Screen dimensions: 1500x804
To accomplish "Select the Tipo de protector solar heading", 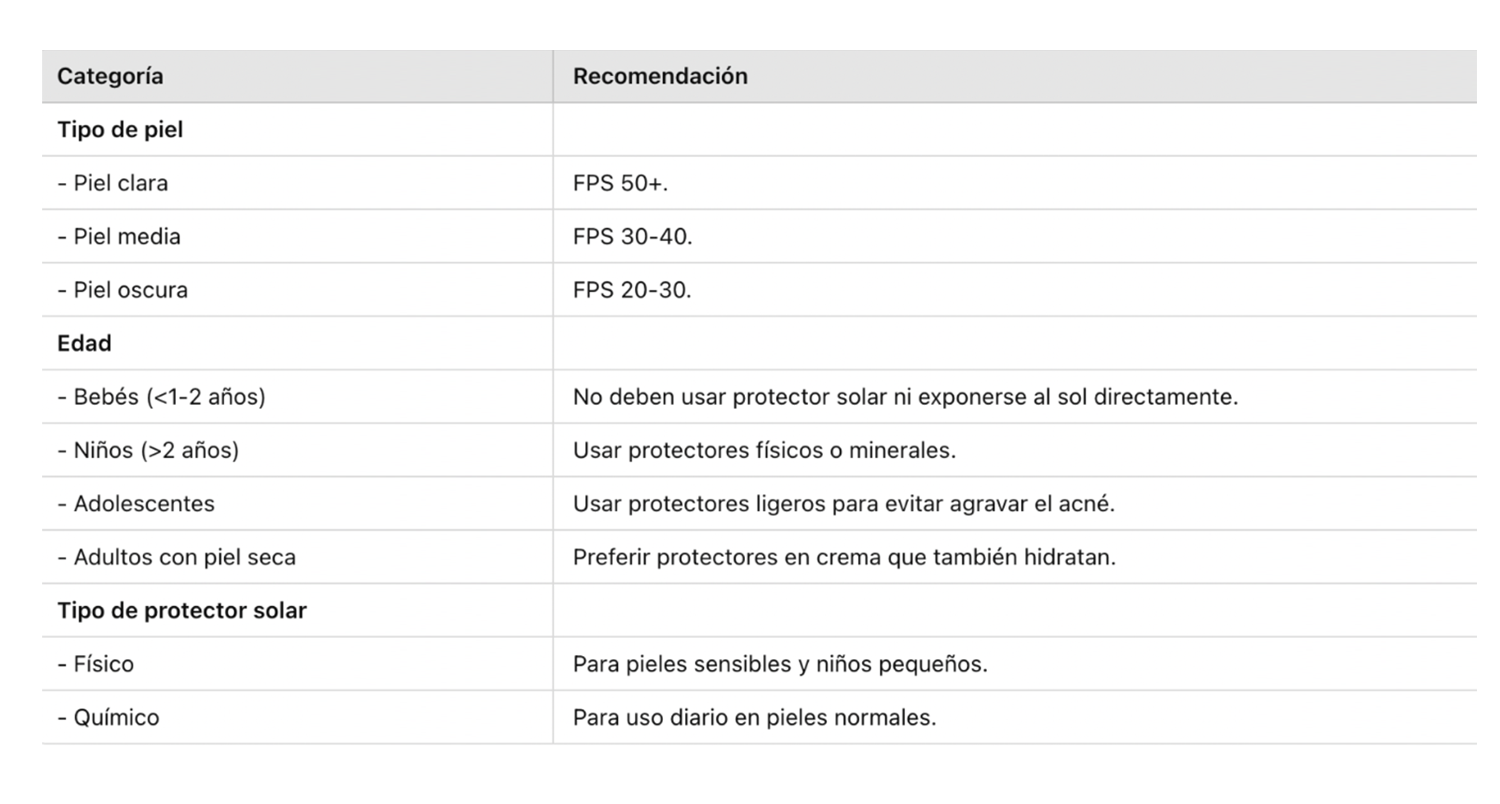I will [x=182, y=611].
